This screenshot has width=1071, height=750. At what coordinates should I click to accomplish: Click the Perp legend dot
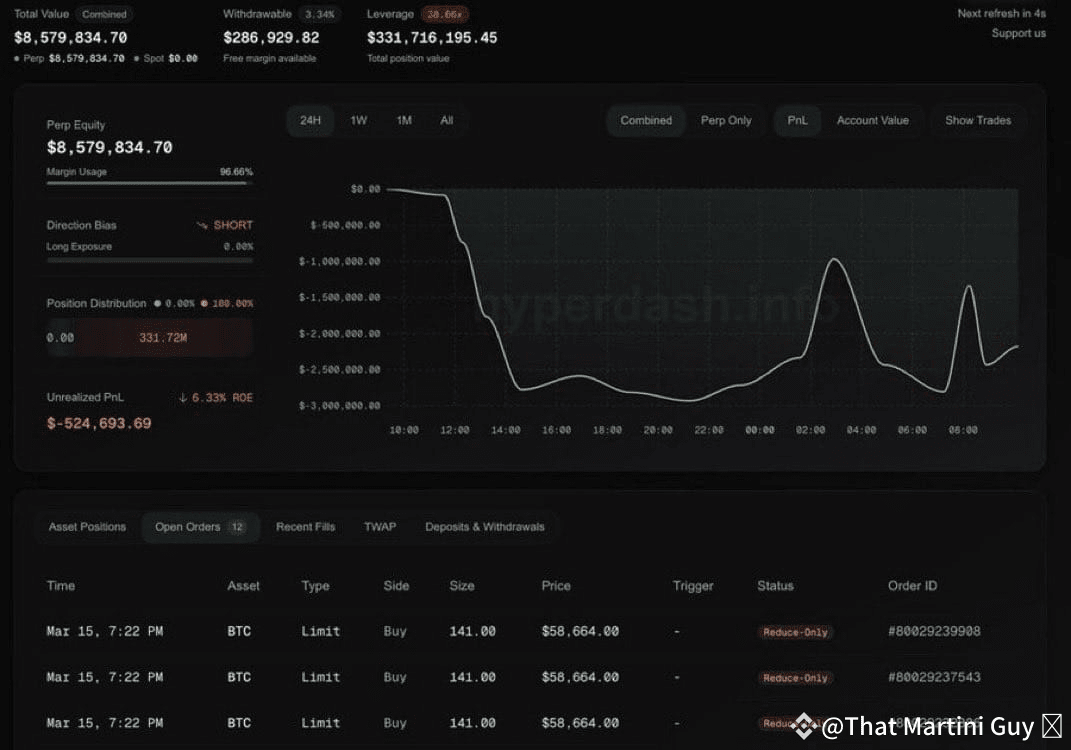[16, 59]
